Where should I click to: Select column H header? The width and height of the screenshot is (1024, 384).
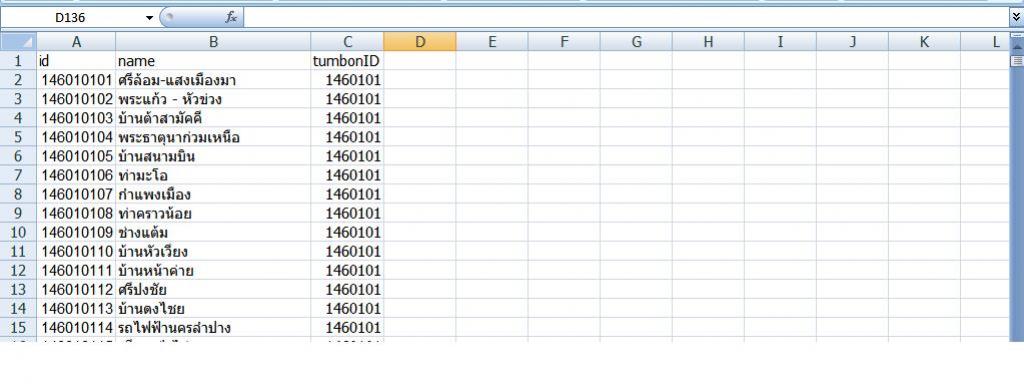[708, 42]
